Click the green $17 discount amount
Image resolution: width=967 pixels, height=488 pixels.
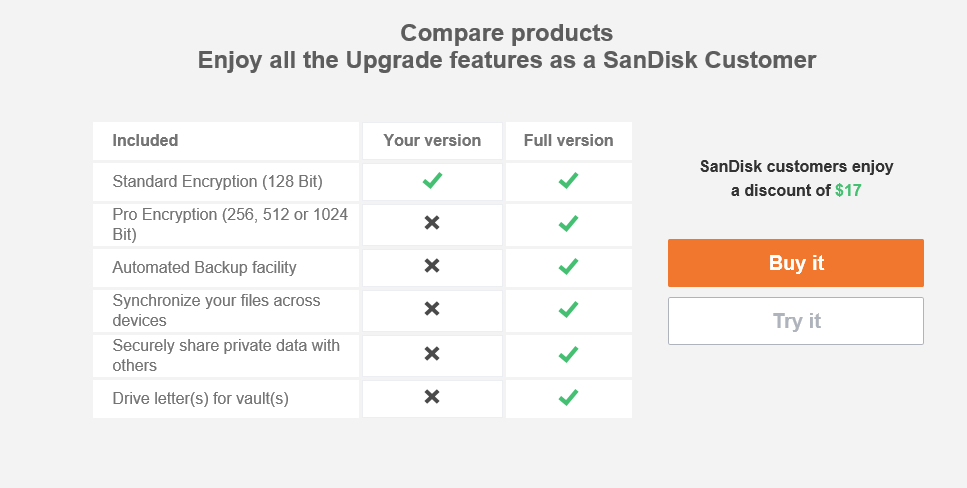(848, 191)
